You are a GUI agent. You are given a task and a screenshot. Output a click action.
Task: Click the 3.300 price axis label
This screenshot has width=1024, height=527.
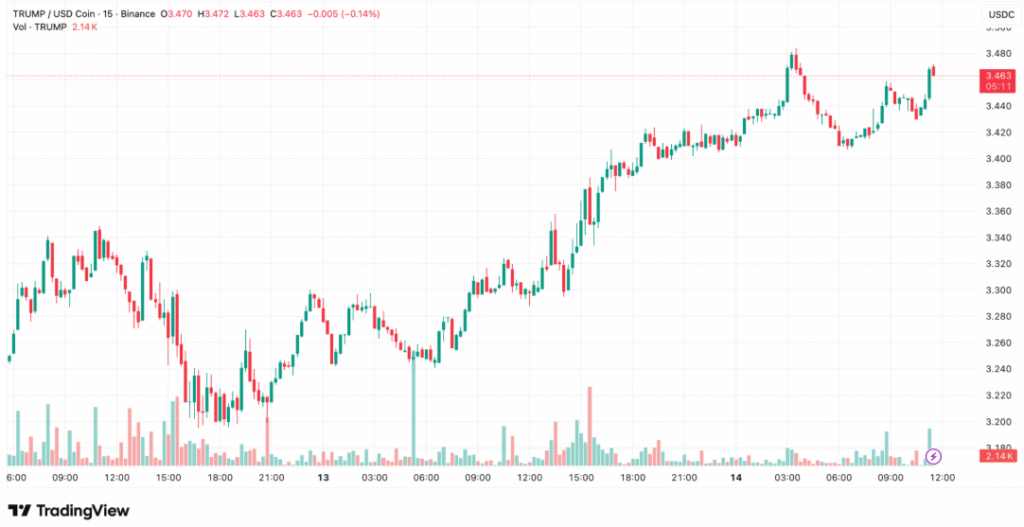(x=997, y=291)
